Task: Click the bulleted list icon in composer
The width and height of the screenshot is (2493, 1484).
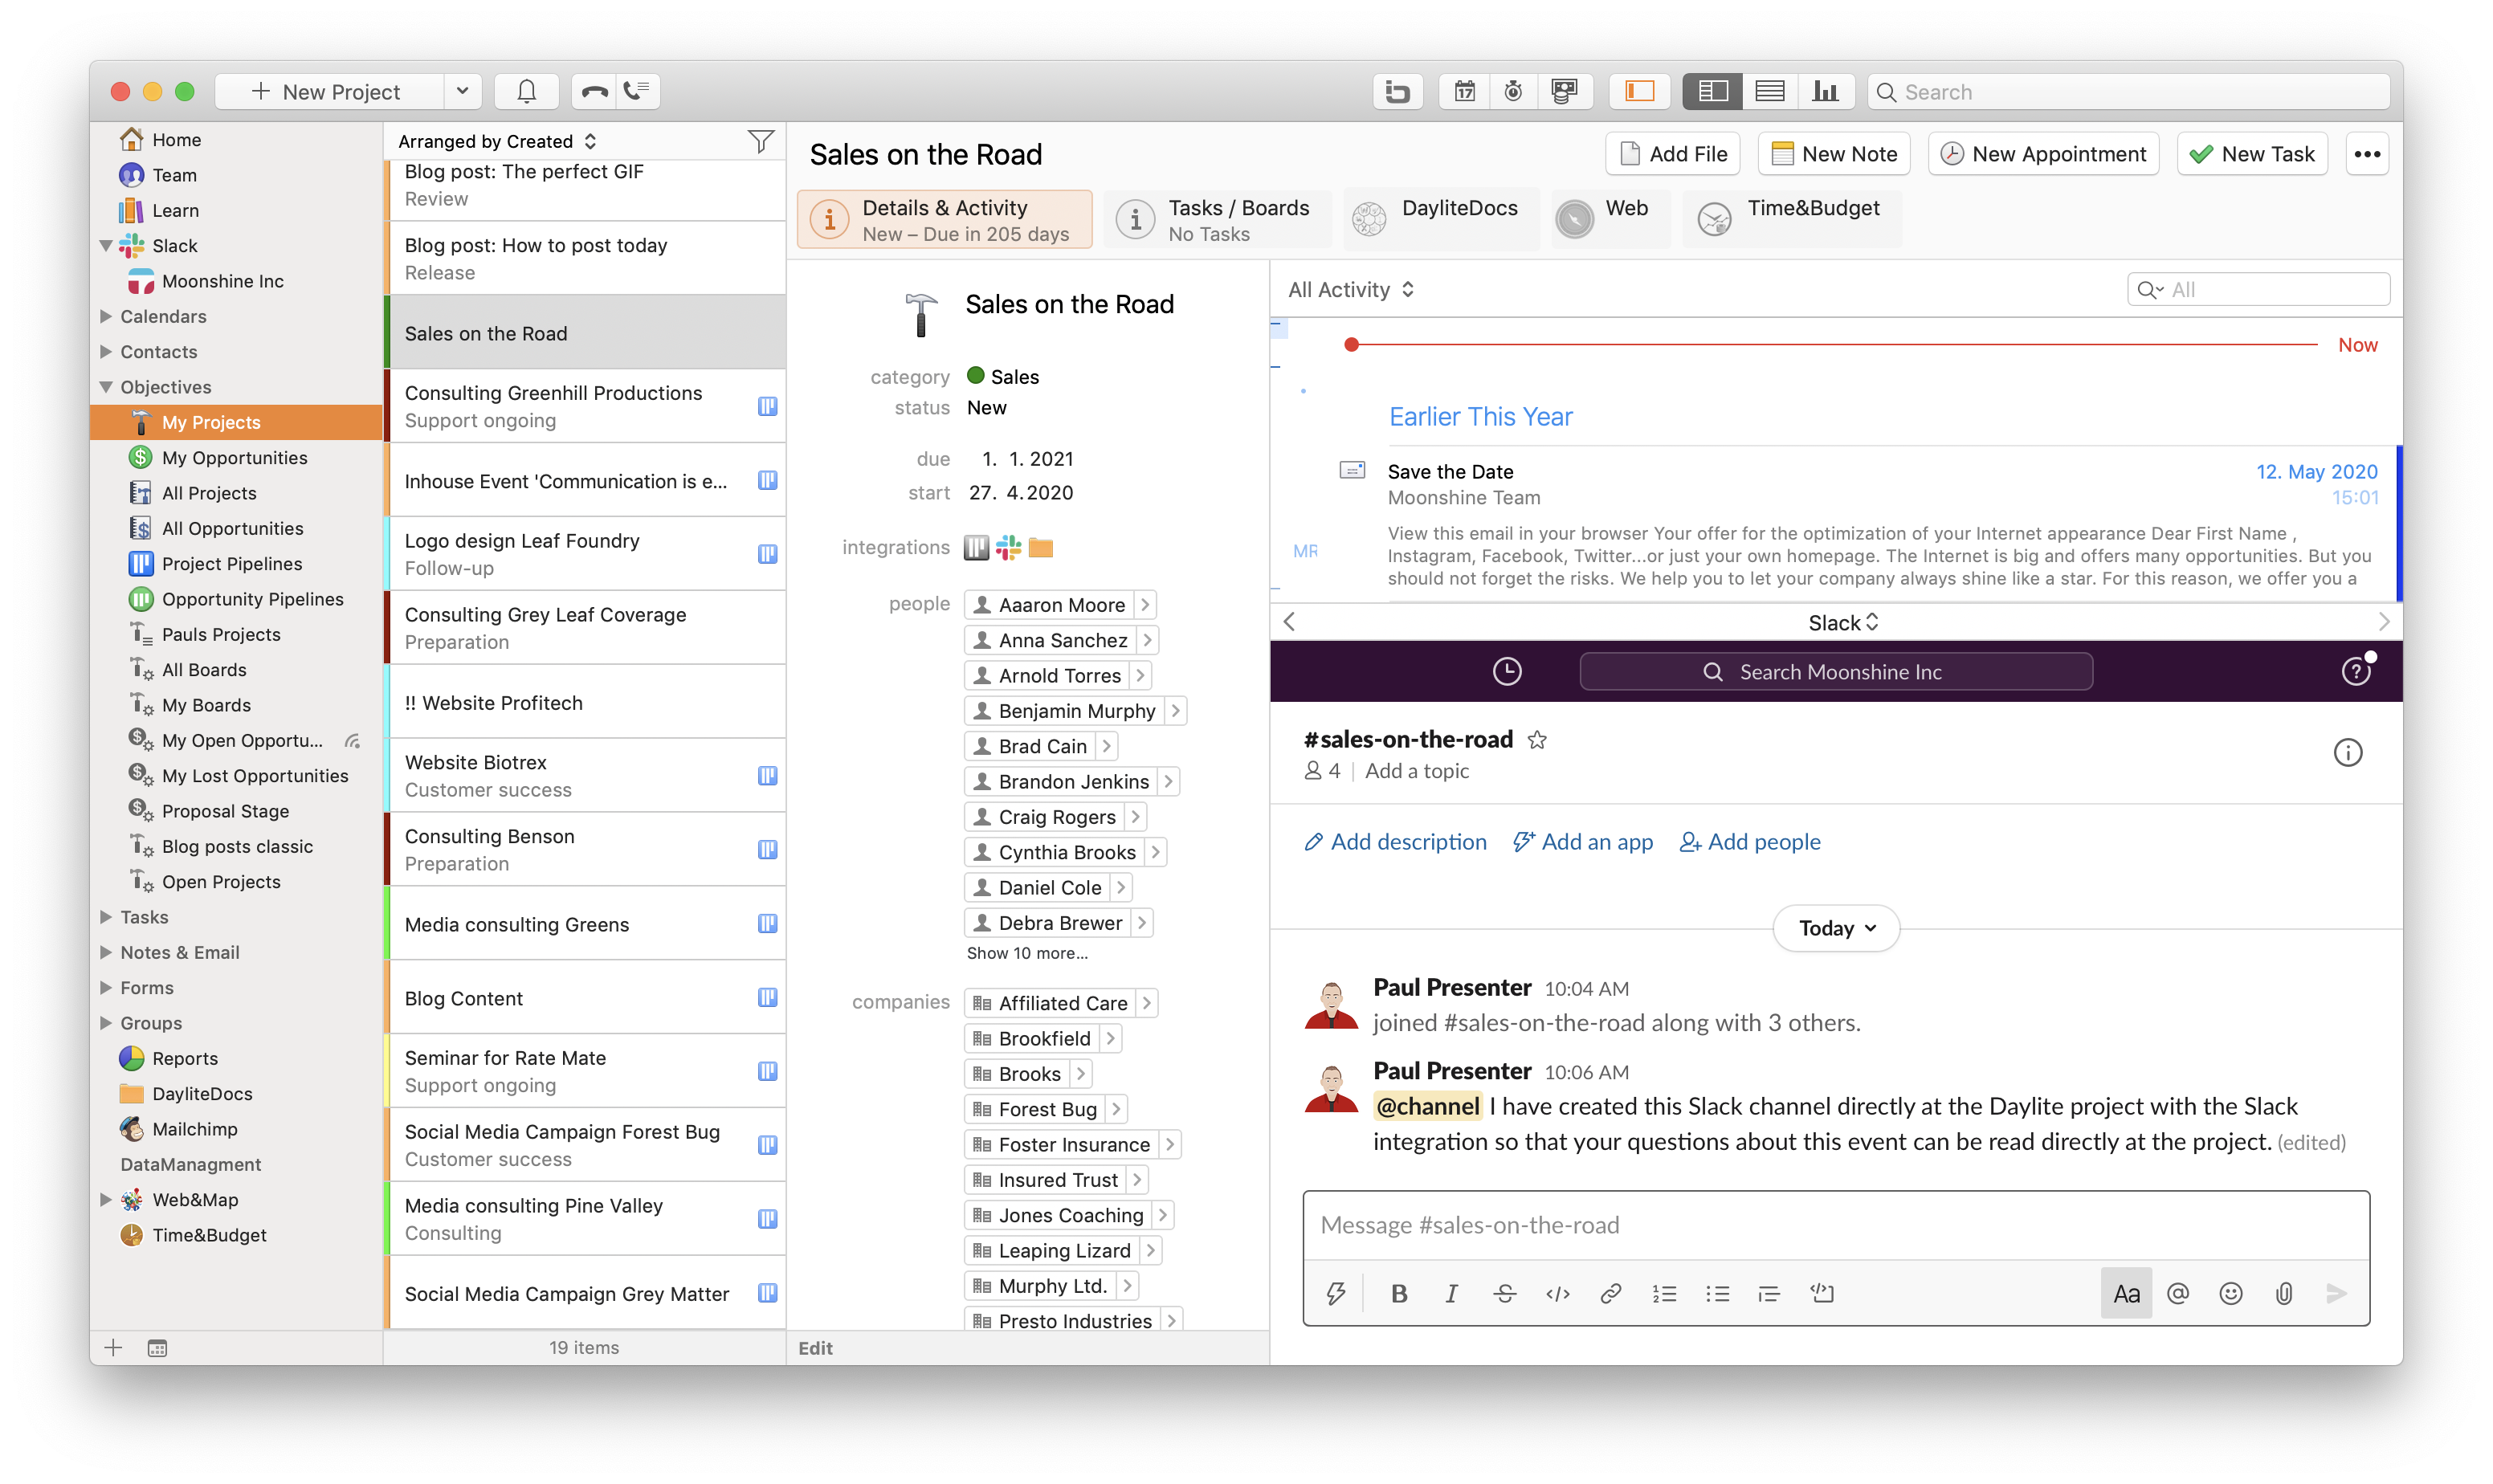Action: pyautogui.click(x=1716, y=1293)
